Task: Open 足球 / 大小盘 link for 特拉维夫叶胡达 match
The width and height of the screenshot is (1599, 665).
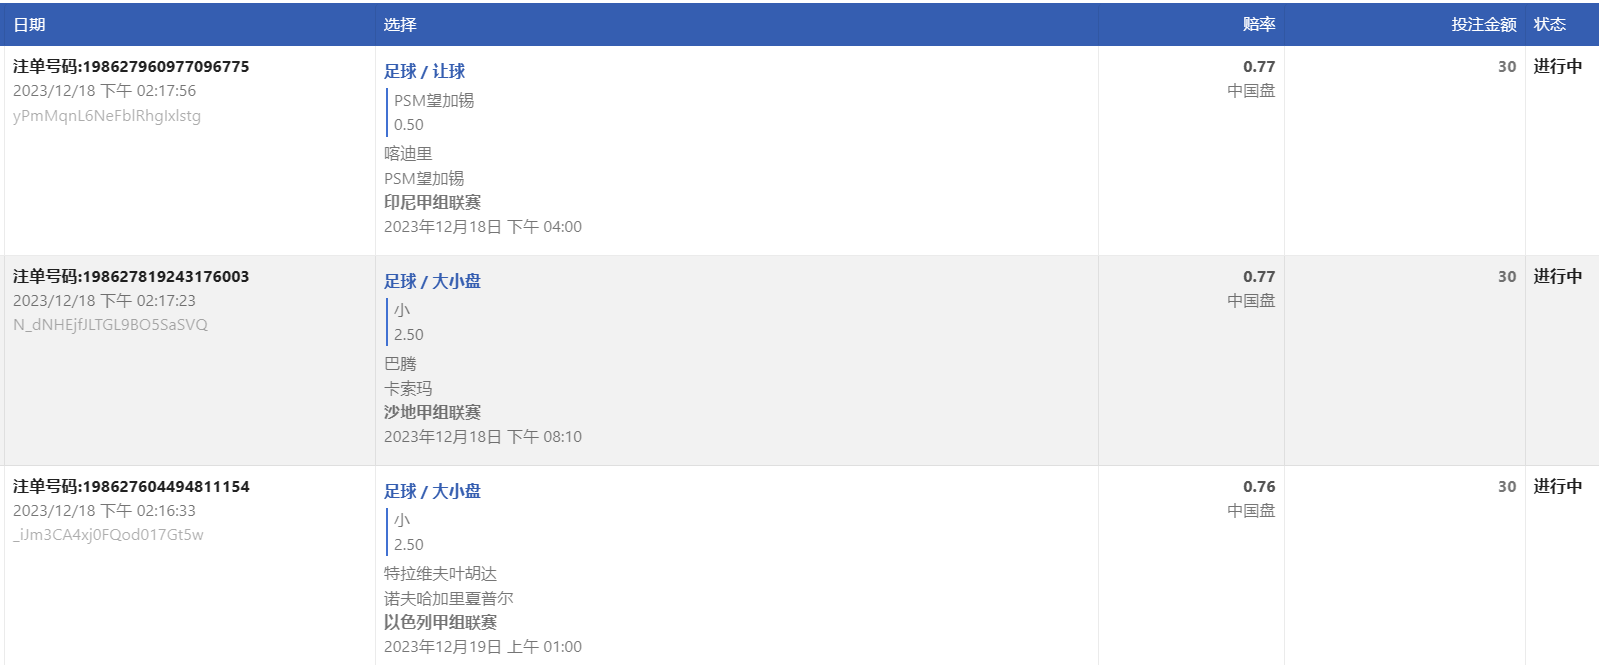Action: coord(432,491)
